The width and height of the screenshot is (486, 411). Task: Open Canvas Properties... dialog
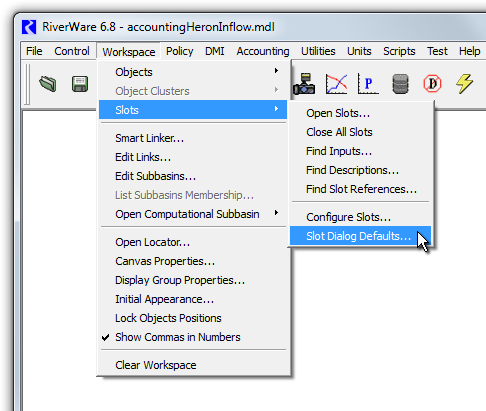(x=193, y=261)
